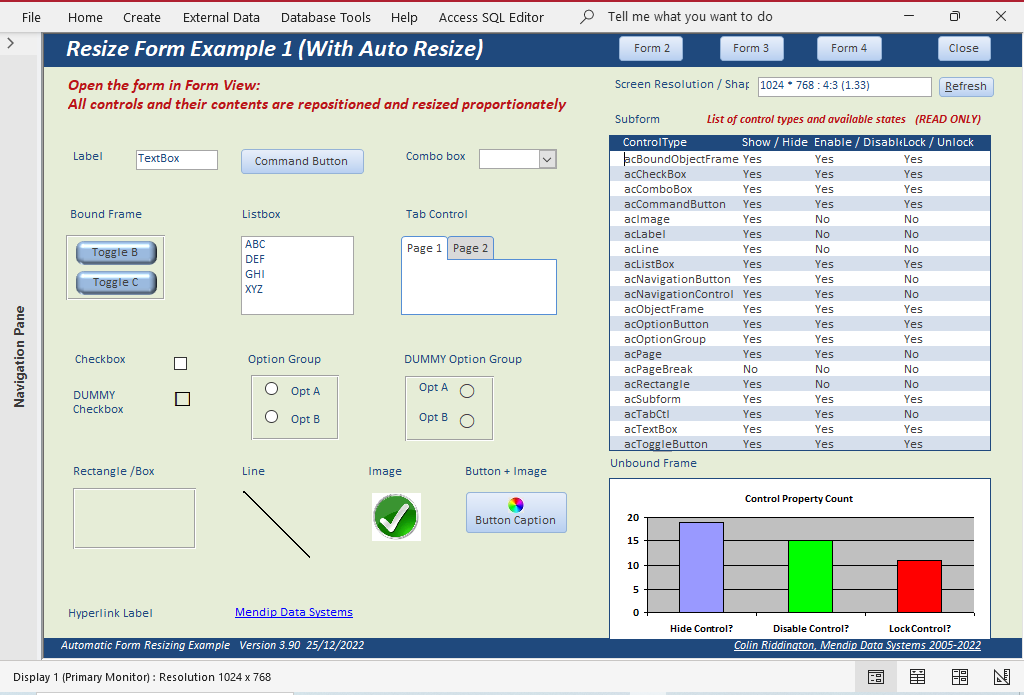Toggle the Toggle B button
The width and height of the screenshot is (1024, 695).
click(x=116, y=252)
